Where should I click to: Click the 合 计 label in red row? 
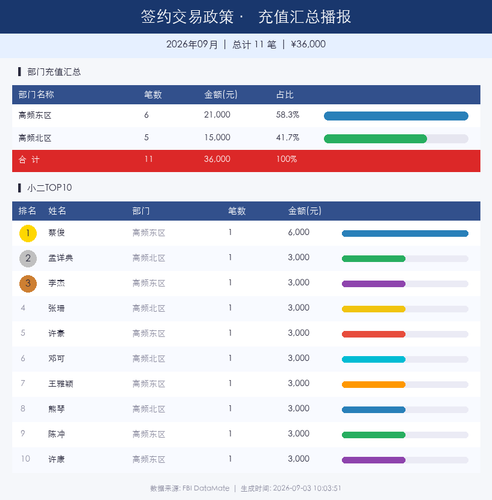pos(29,160)
